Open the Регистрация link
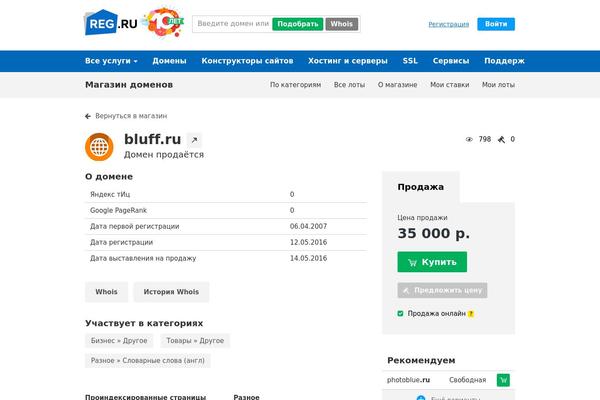 (448, 24)
